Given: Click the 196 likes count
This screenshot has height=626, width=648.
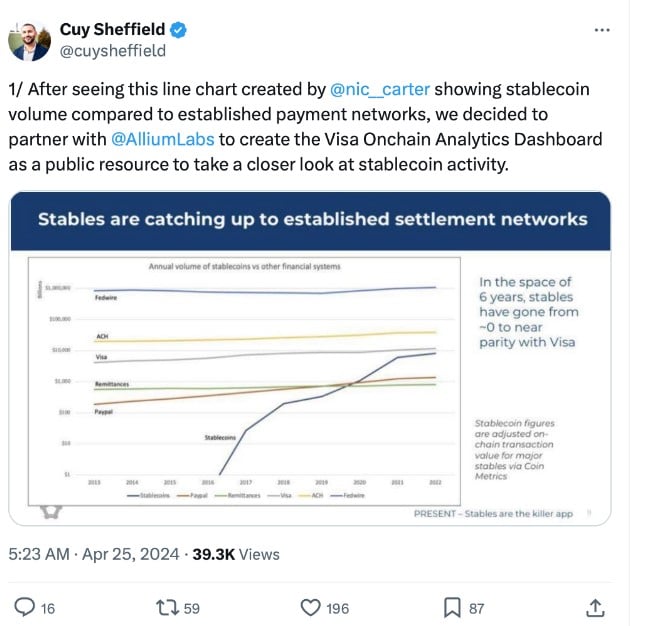Looking at the screenshot, I should 338,608.
